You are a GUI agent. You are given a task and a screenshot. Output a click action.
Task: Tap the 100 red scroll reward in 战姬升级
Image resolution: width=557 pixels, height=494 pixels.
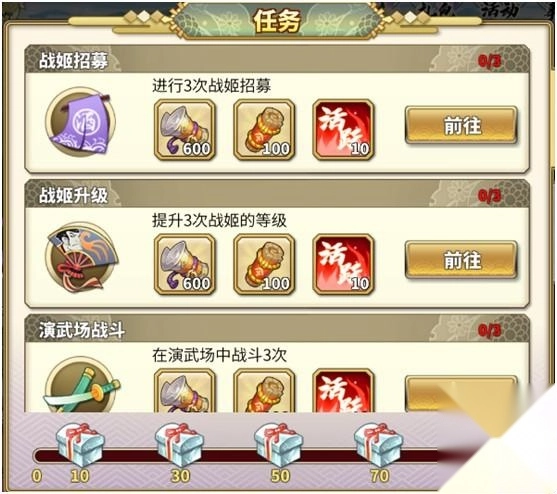click(264, 265)
